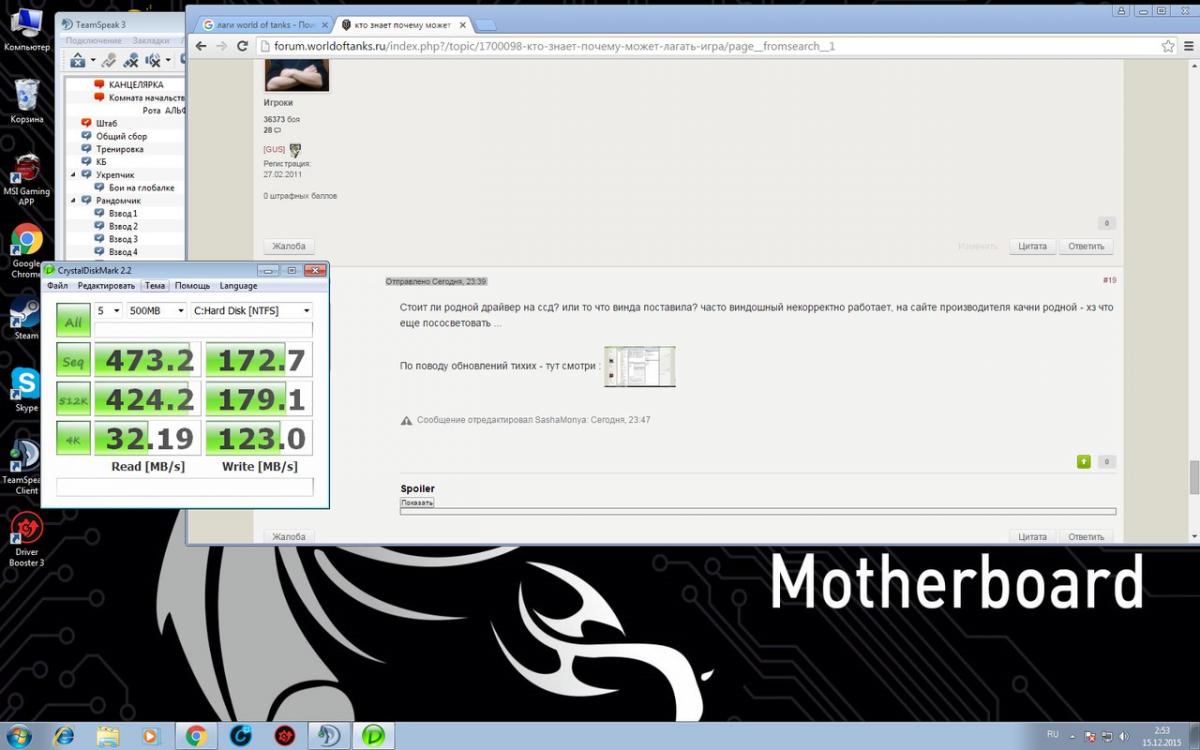This screenshot has height=750, width=1200.
Task: Select Штаб channel in TeamSpeak
Action: [x=106, y=123]
